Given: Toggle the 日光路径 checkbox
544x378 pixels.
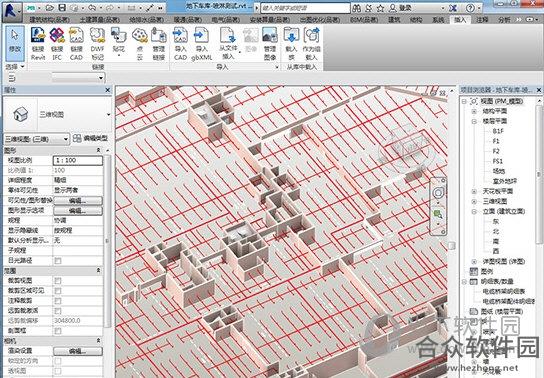Looking at the screenshot, I should pyautogui.click(x=58, y=260).
